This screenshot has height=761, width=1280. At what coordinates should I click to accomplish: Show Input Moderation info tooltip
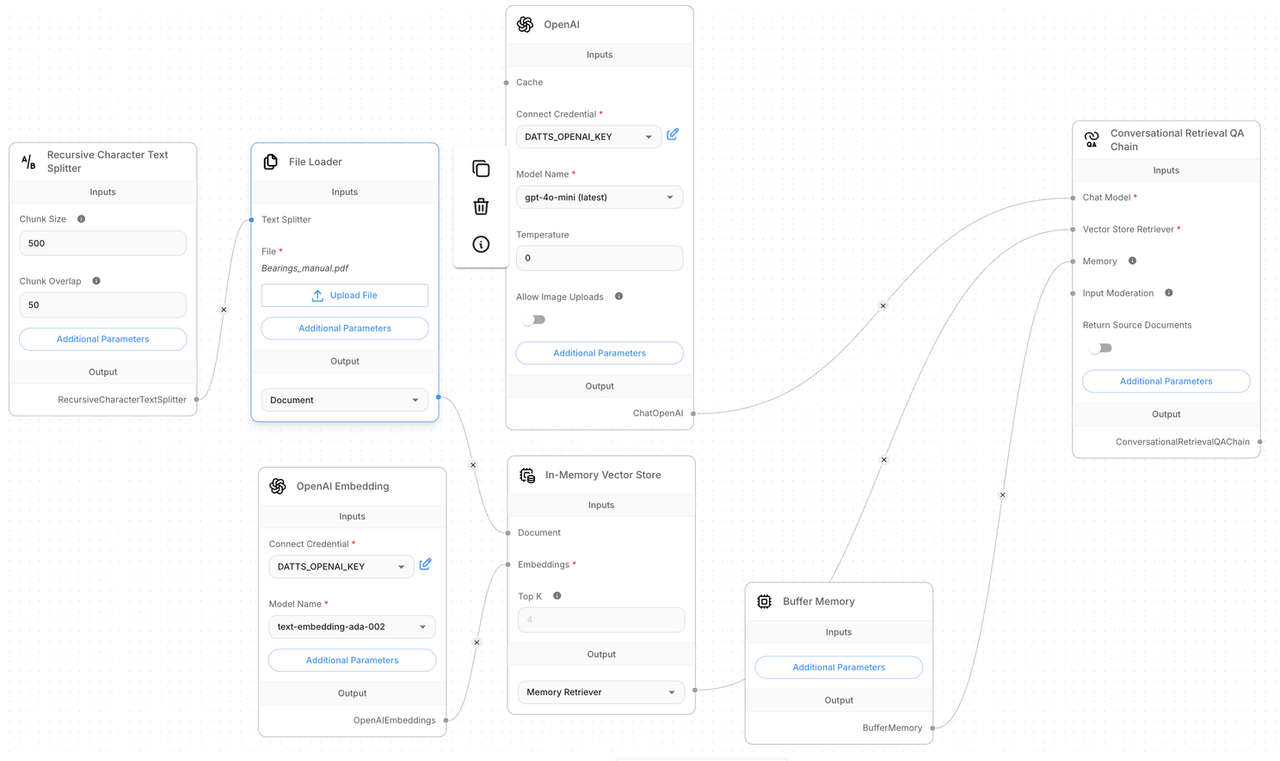point(1169,293)
